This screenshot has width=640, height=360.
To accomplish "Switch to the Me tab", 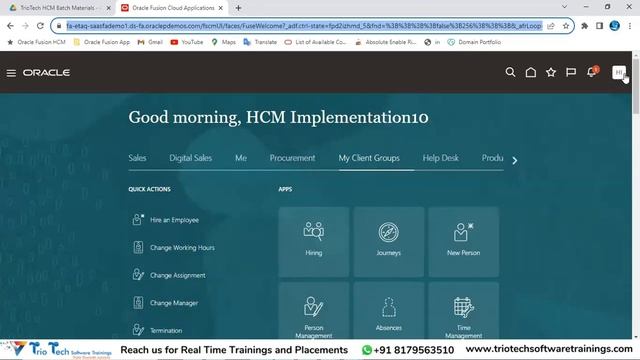I will 241,158.
